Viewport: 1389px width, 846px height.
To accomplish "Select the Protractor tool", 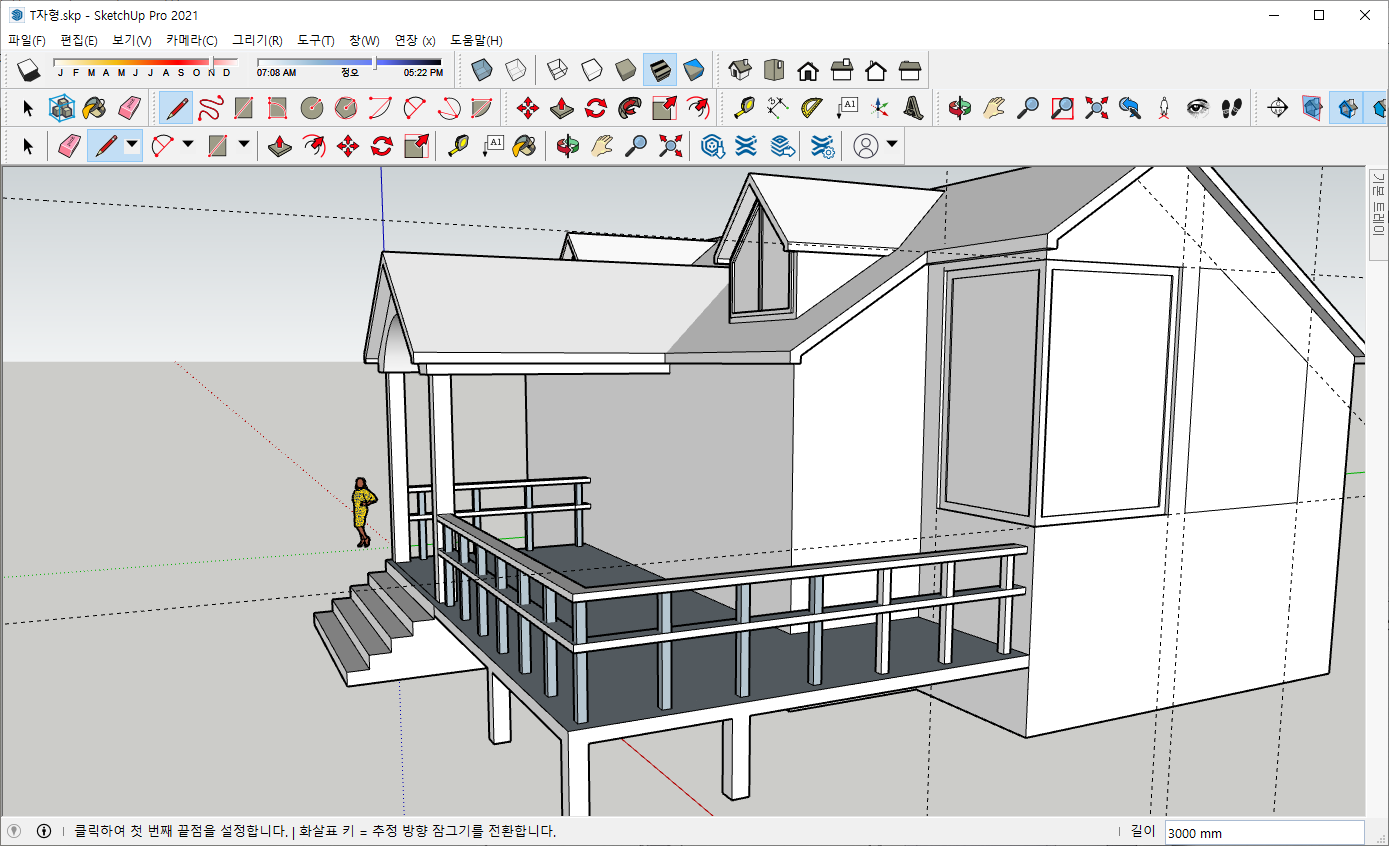I will [x=812, y=107].
